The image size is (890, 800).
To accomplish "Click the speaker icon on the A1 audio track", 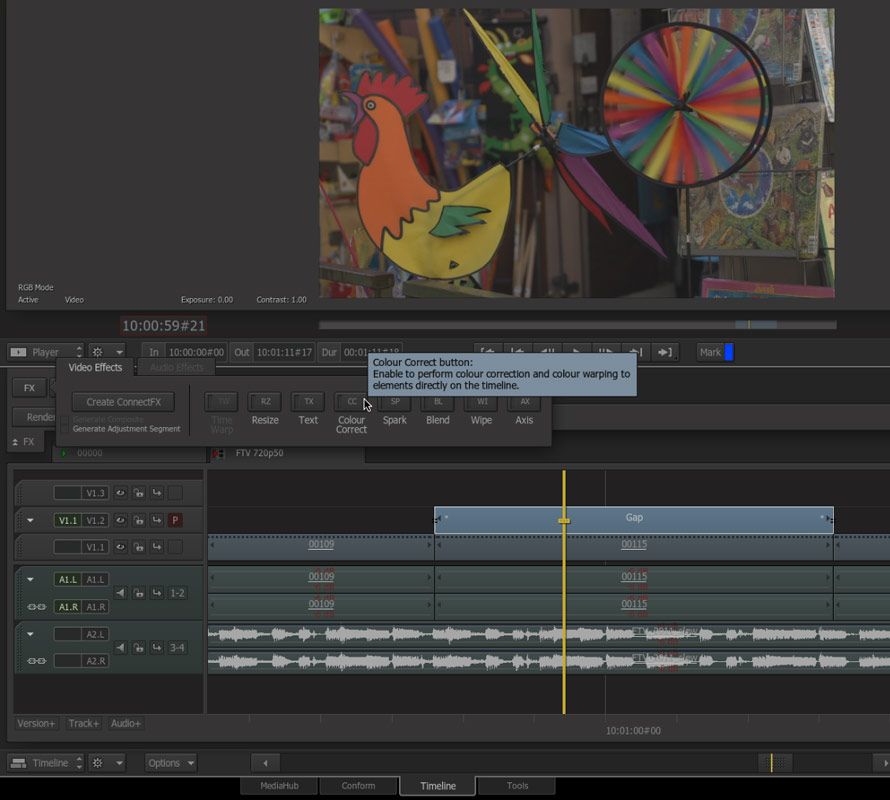I will [x=121, y=593].
